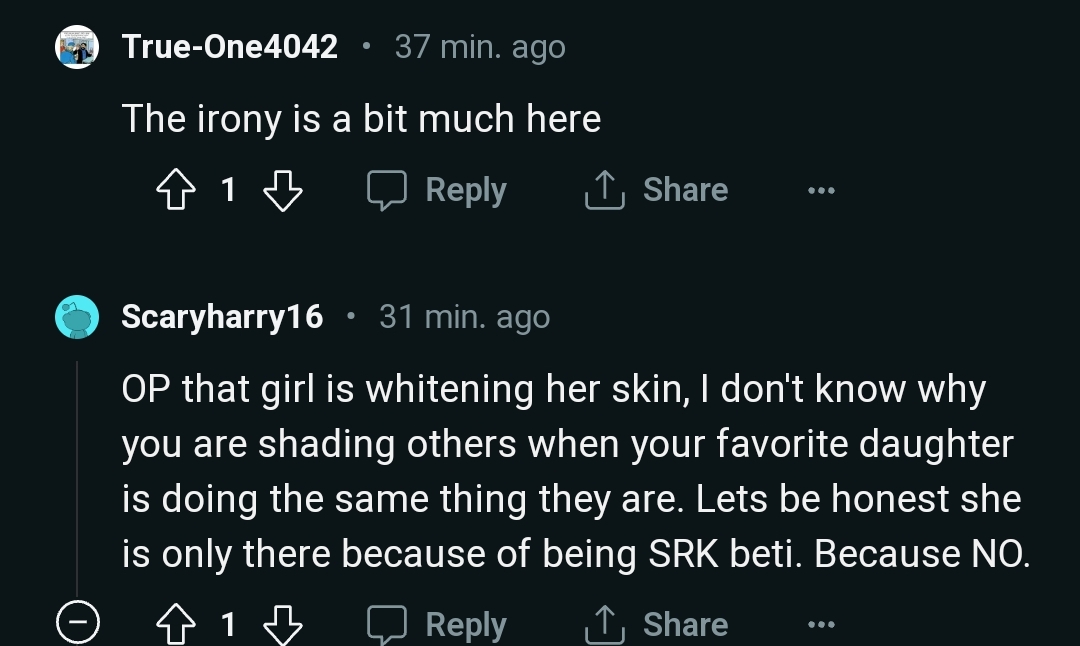
Task: Reply to Scaryharry16's comment
Action: [437, 625]
